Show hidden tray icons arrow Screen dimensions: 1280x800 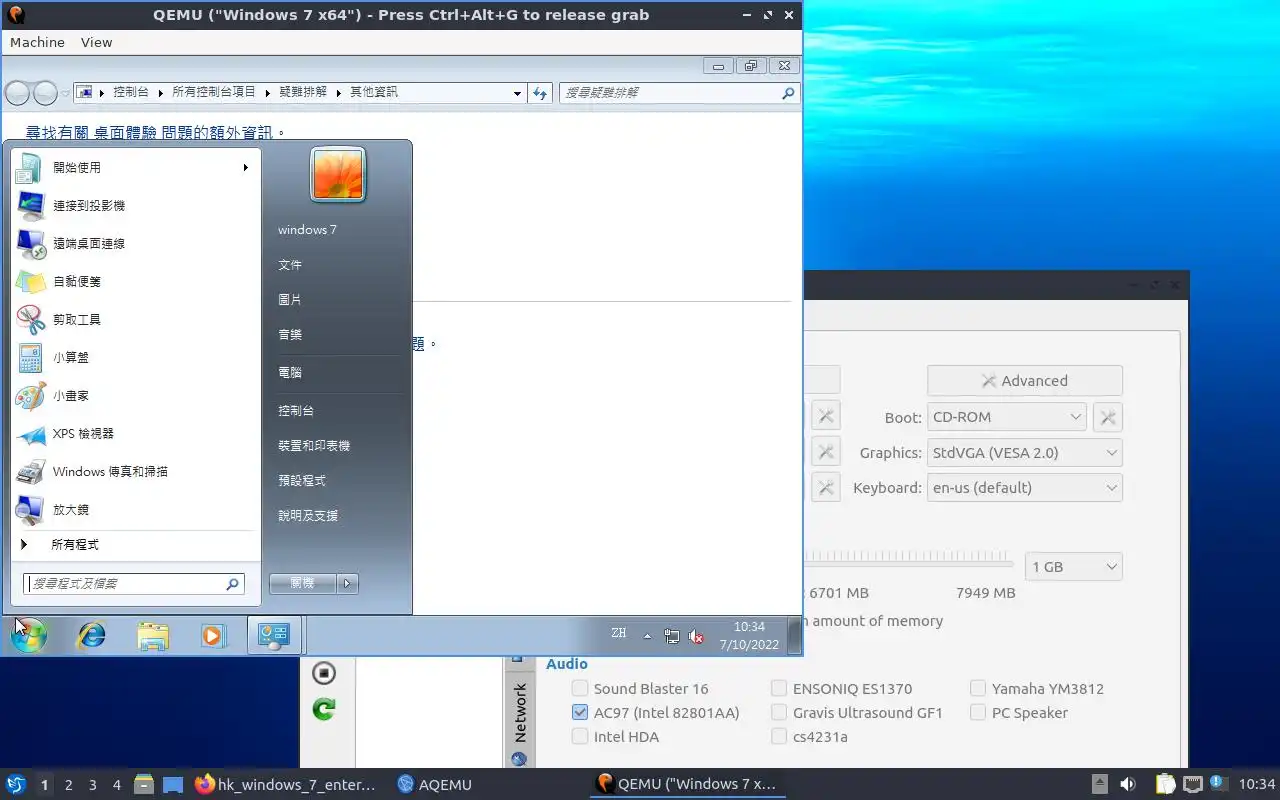click(647, 636)
